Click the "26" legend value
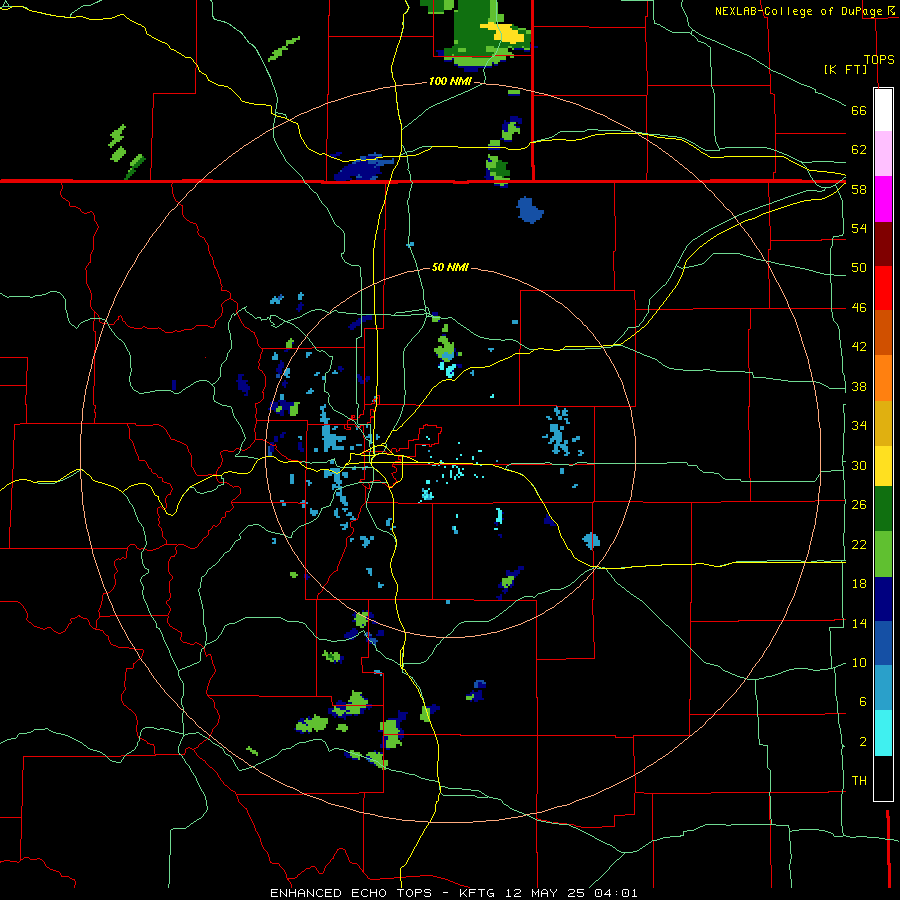The width and height of the screenshot is (900, 900). [859, 505]
